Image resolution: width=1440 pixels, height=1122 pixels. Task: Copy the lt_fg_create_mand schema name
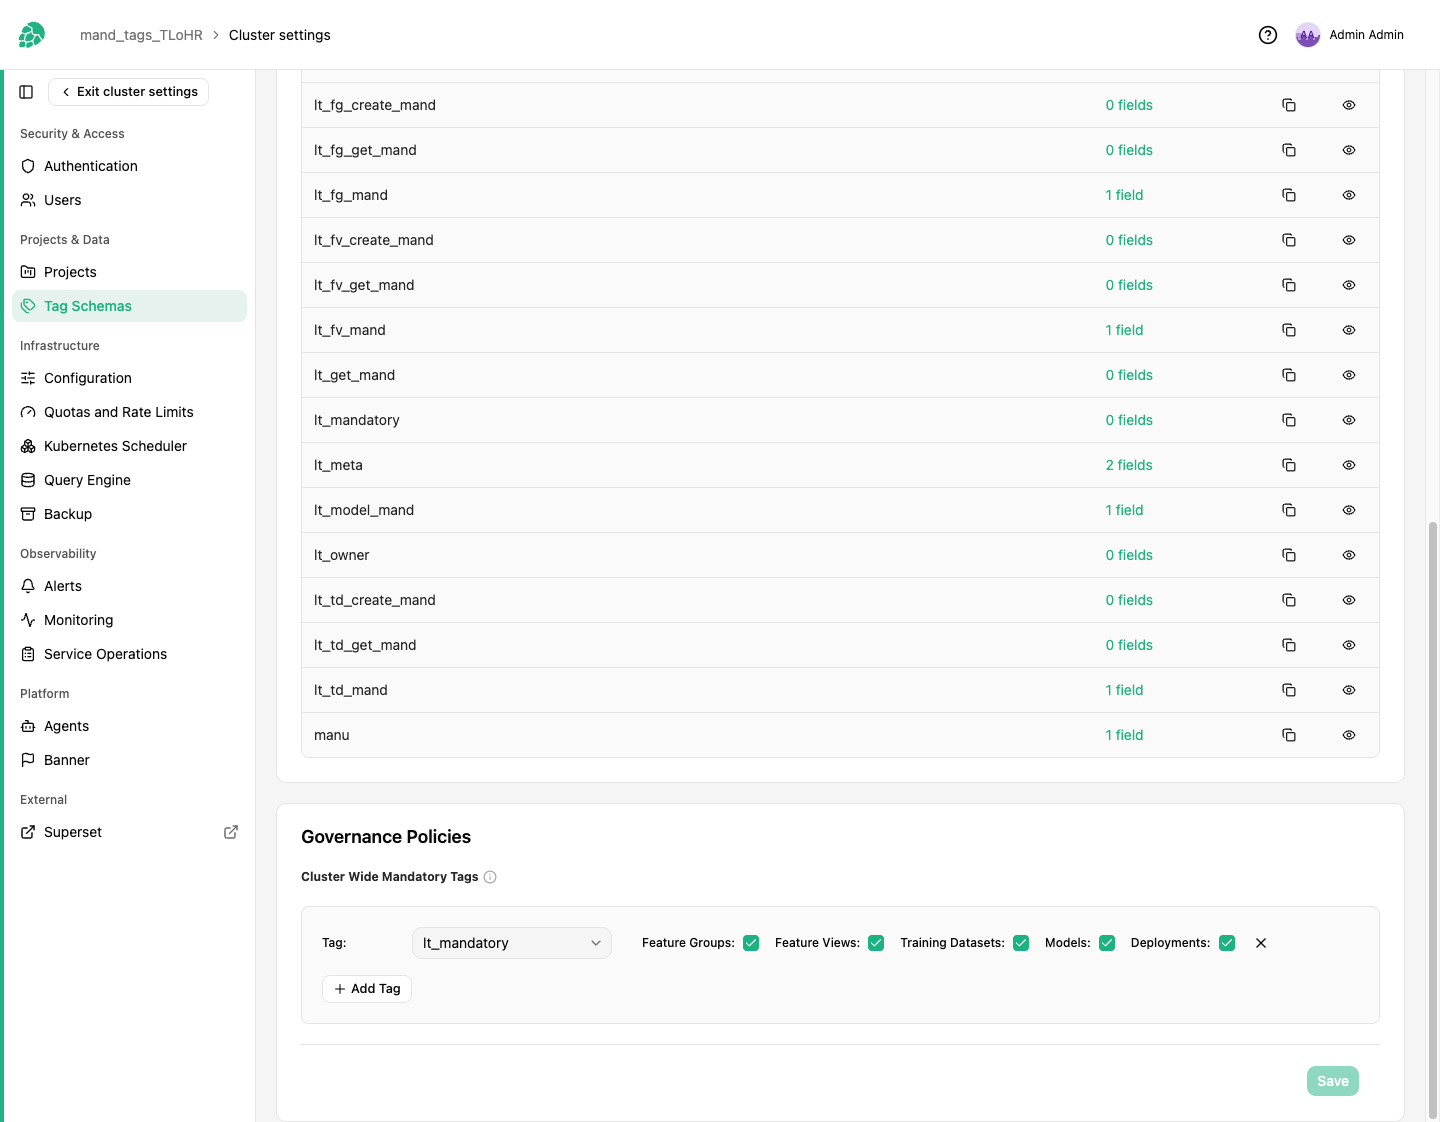point(1289,105)
